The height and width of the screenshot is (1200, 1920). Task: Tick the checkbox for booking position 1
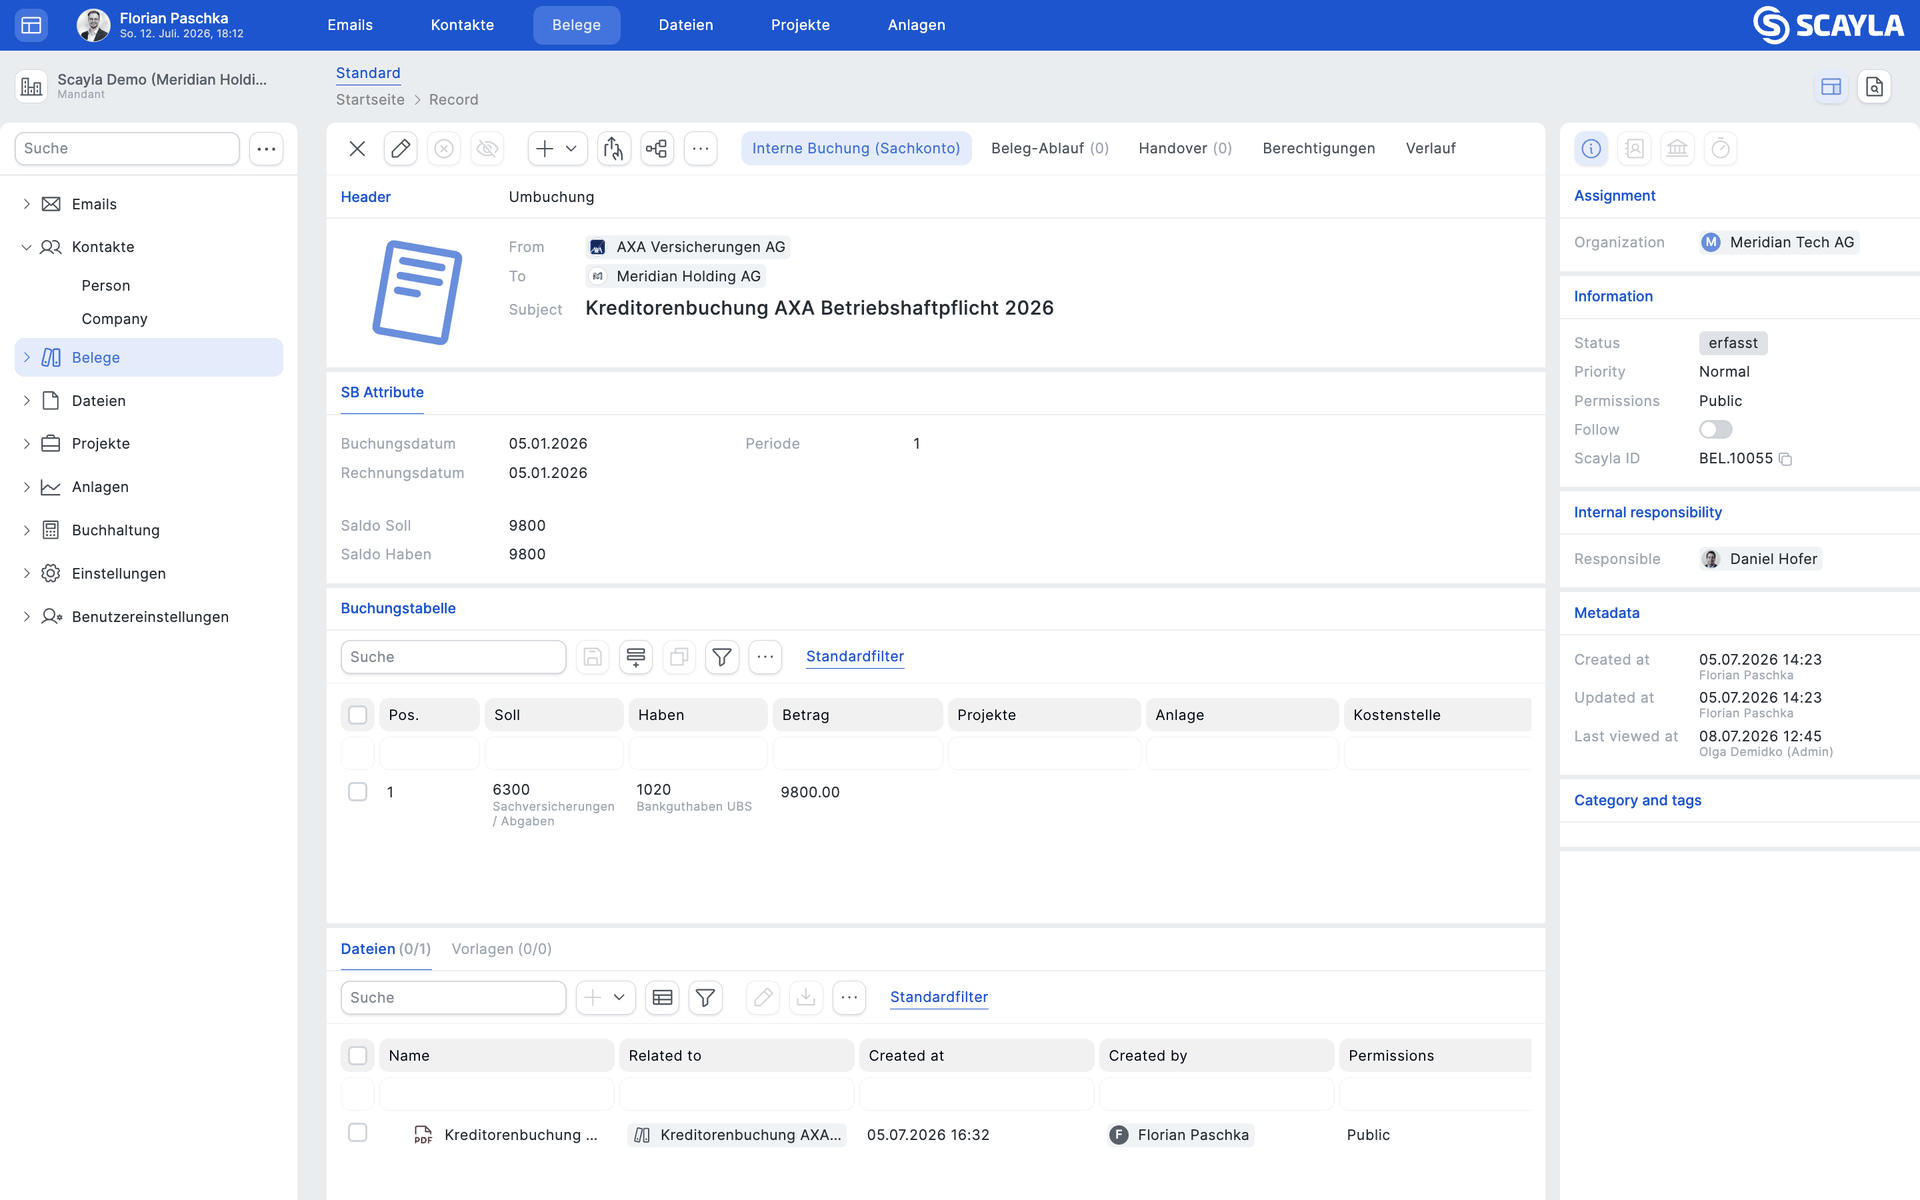pyautogui.click(x=357, y=792)
